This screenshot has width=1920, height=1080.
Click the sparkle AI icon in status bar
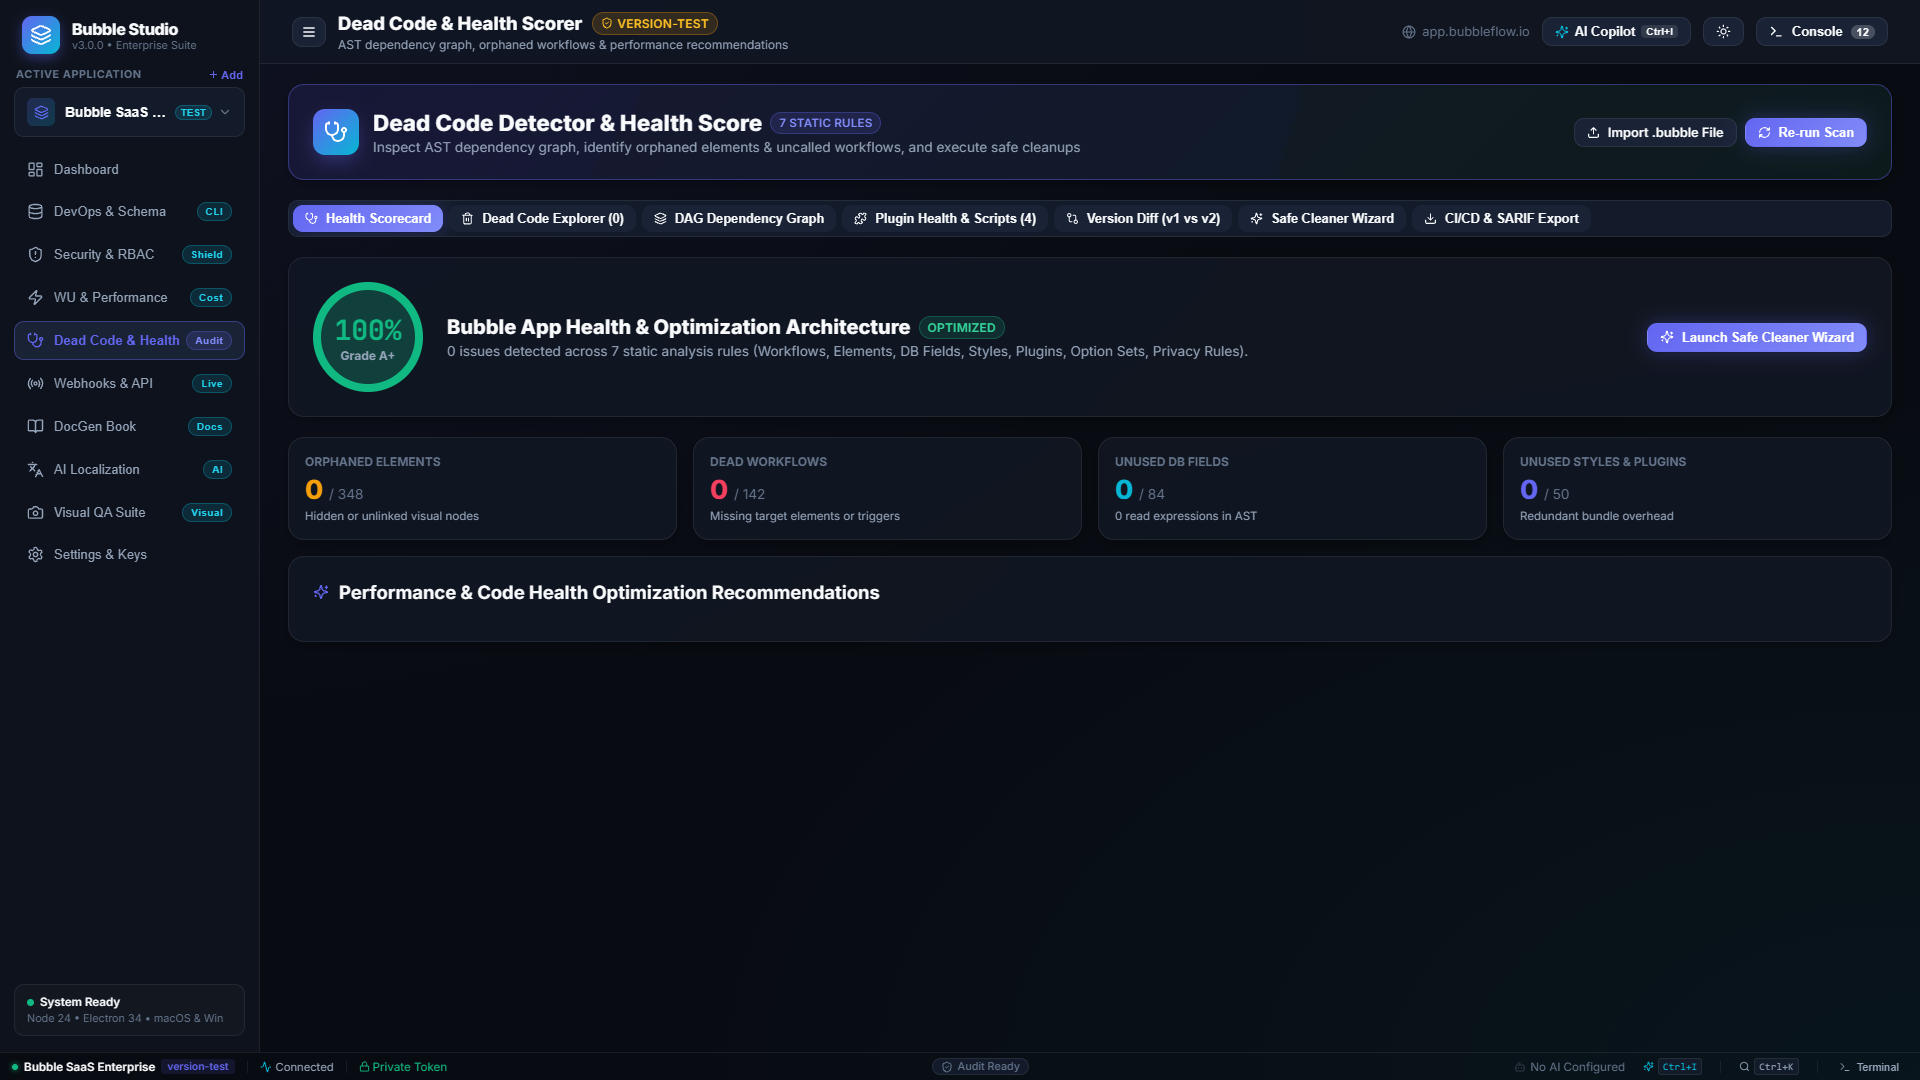[1648, 1067]
